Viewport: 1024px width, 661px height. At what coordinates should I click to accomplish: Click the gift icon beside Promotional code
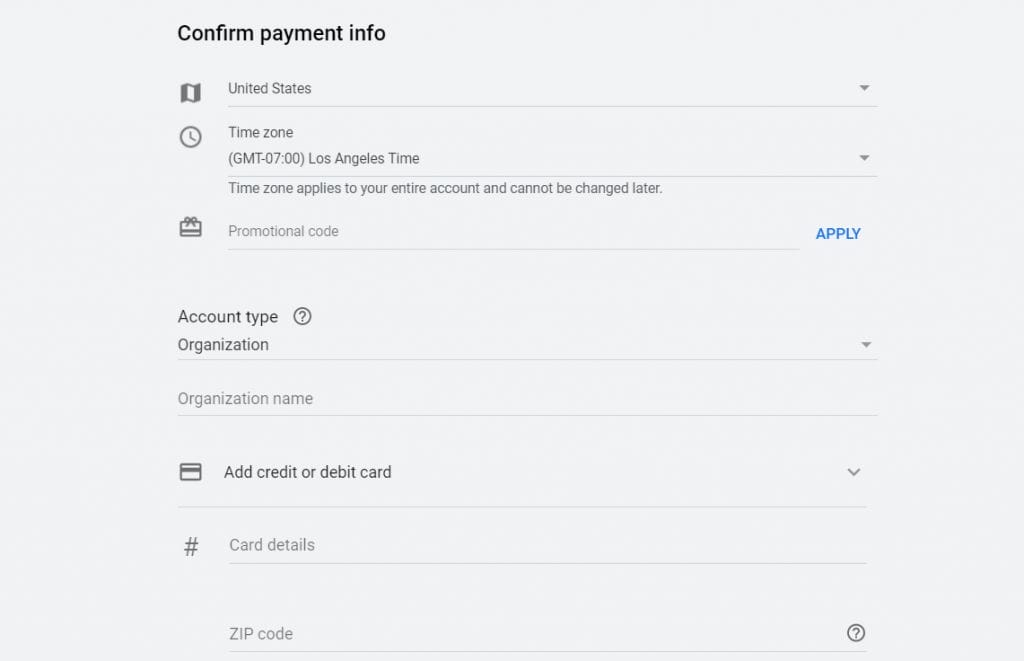pyautogui.click(x=190, y=228)
